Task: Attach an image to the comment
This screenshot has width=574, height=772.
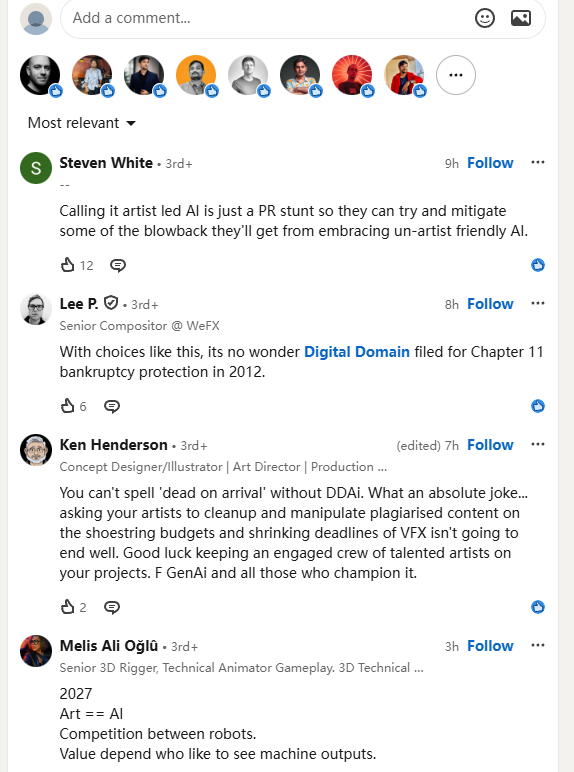Action: pyautogui.click(x=521, y=18)
